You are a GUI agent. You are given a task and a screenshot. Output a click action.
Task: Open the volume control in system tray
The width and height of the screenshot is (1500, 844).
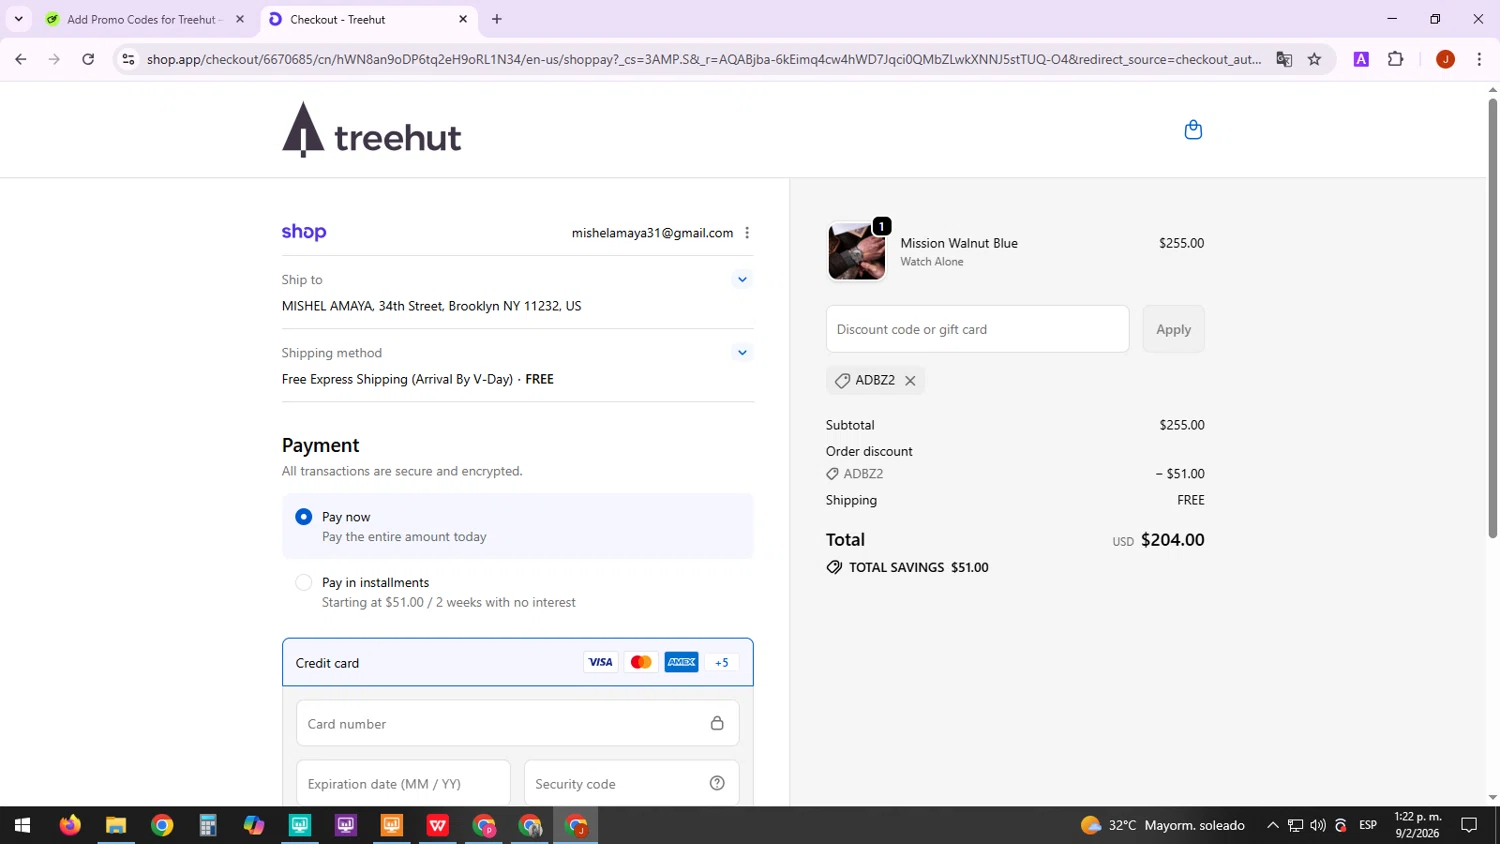pyautogui.click(x=1318, y=825)
